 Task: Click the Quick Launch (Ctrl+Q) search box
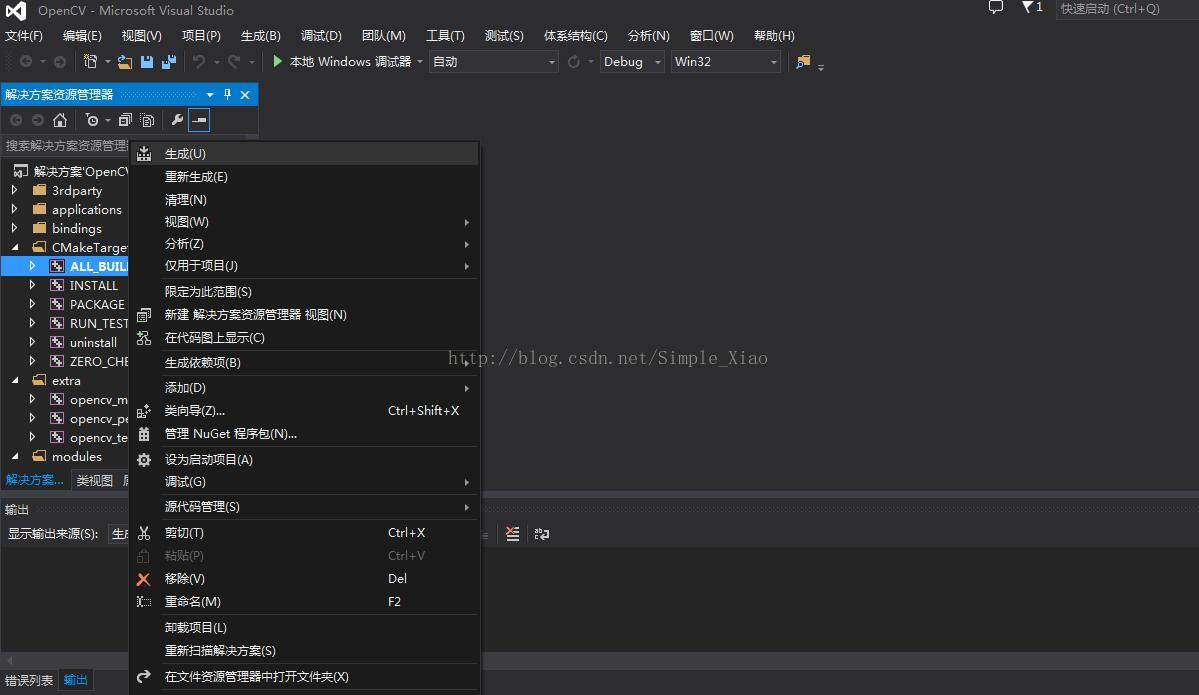[1126, 8]
